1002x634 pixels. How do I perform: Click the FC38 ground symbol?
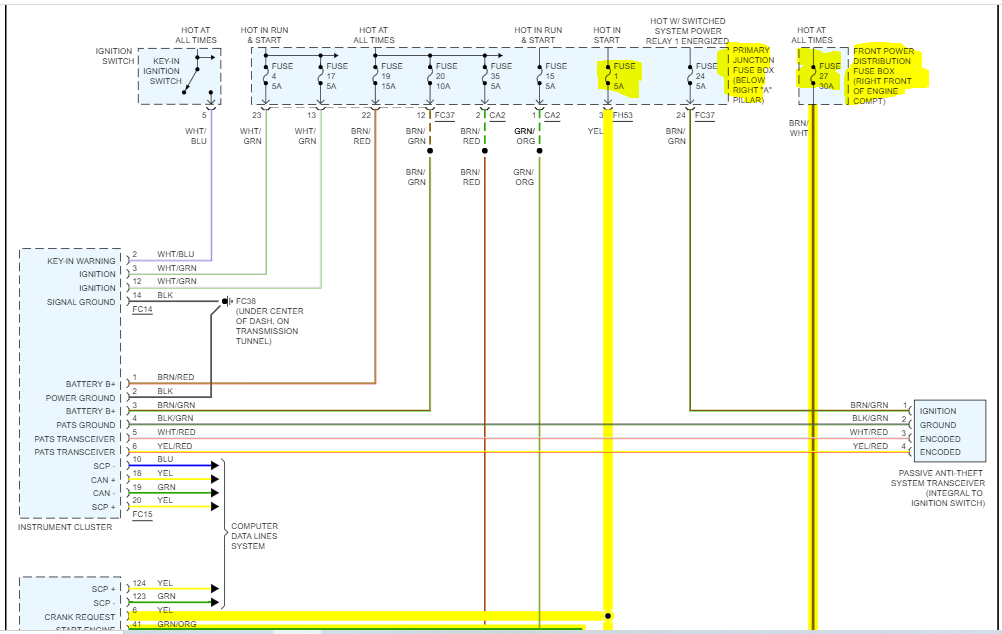[x=227, y=301]
